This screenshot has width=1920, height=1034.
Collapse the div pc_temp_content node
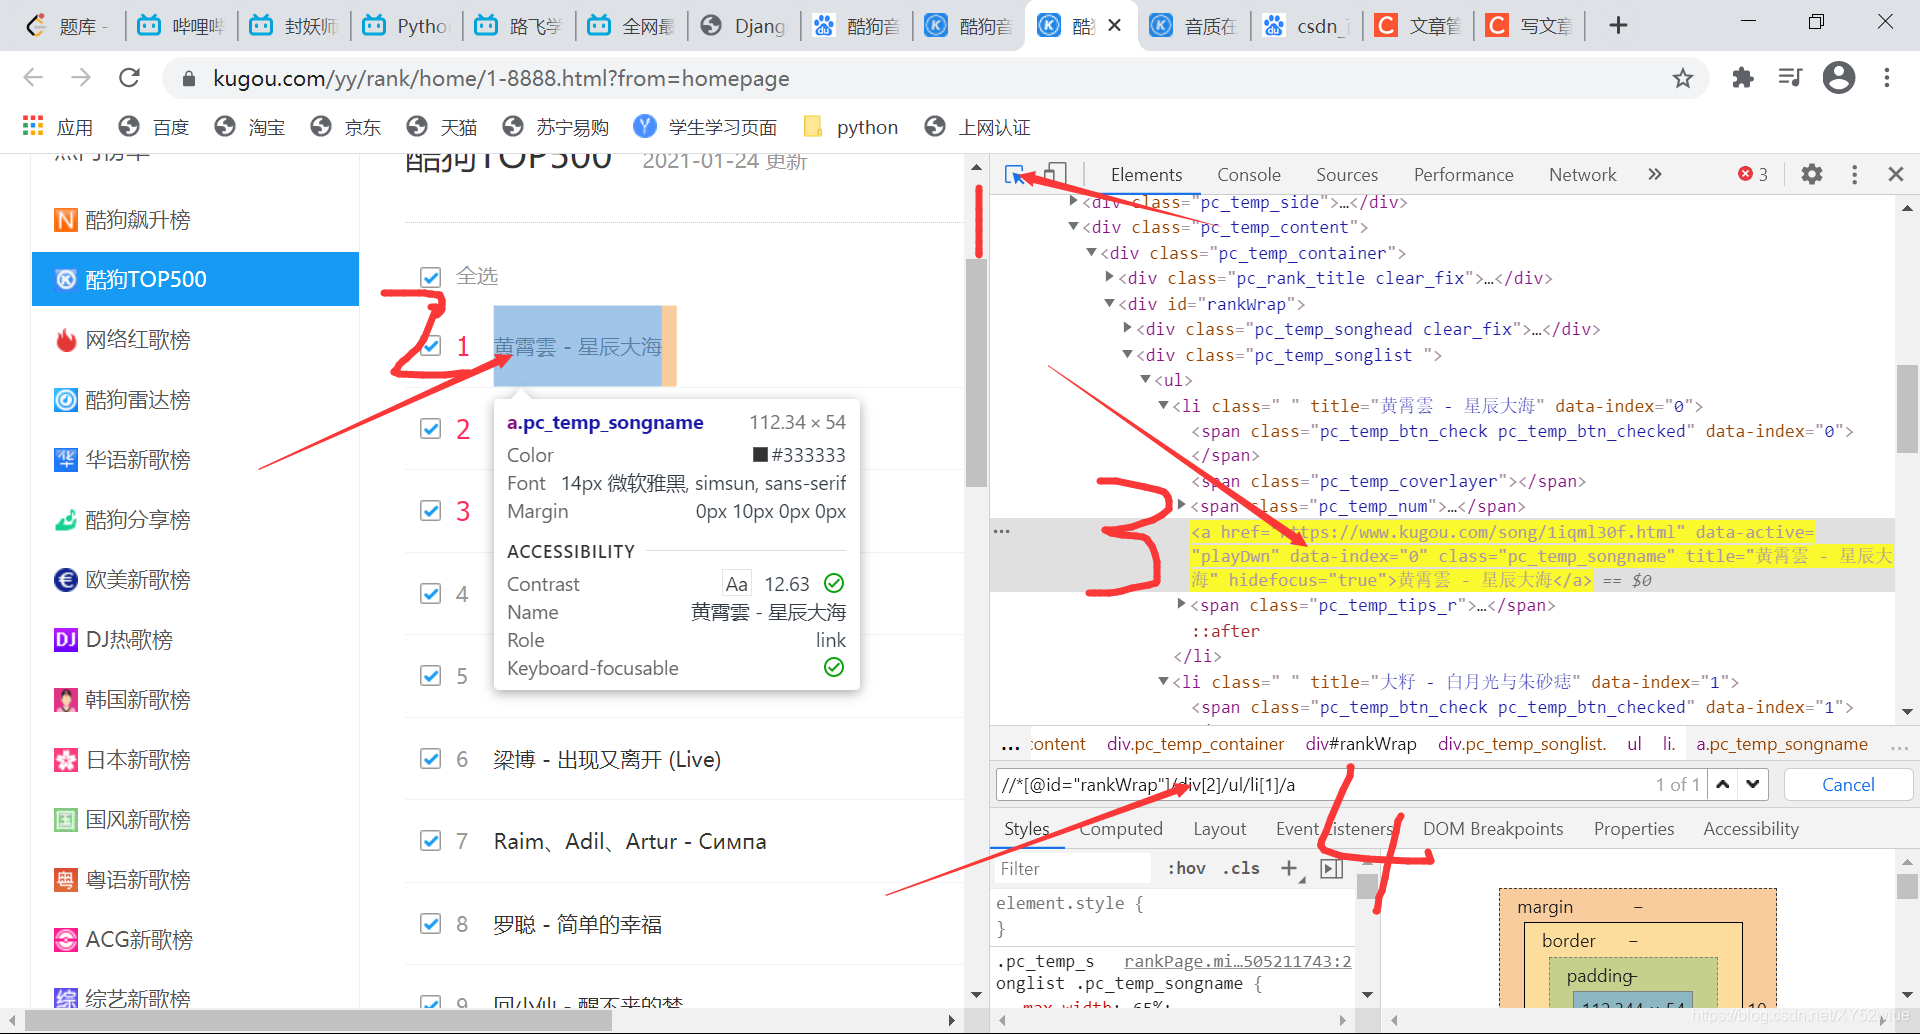coord(1073,227)
